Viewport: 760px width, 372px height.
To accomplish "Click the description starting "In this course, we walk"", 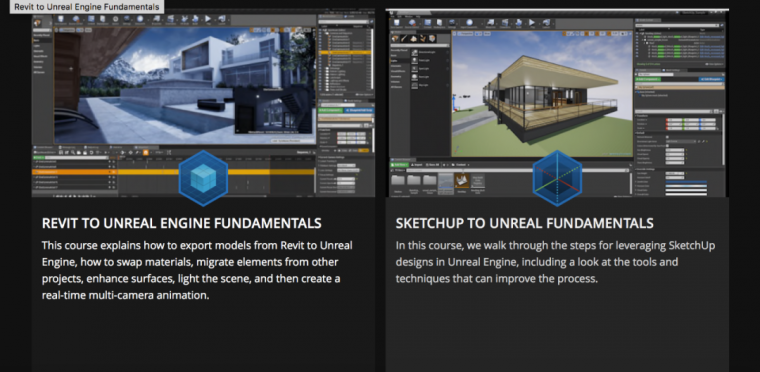I will coord(555,262).
